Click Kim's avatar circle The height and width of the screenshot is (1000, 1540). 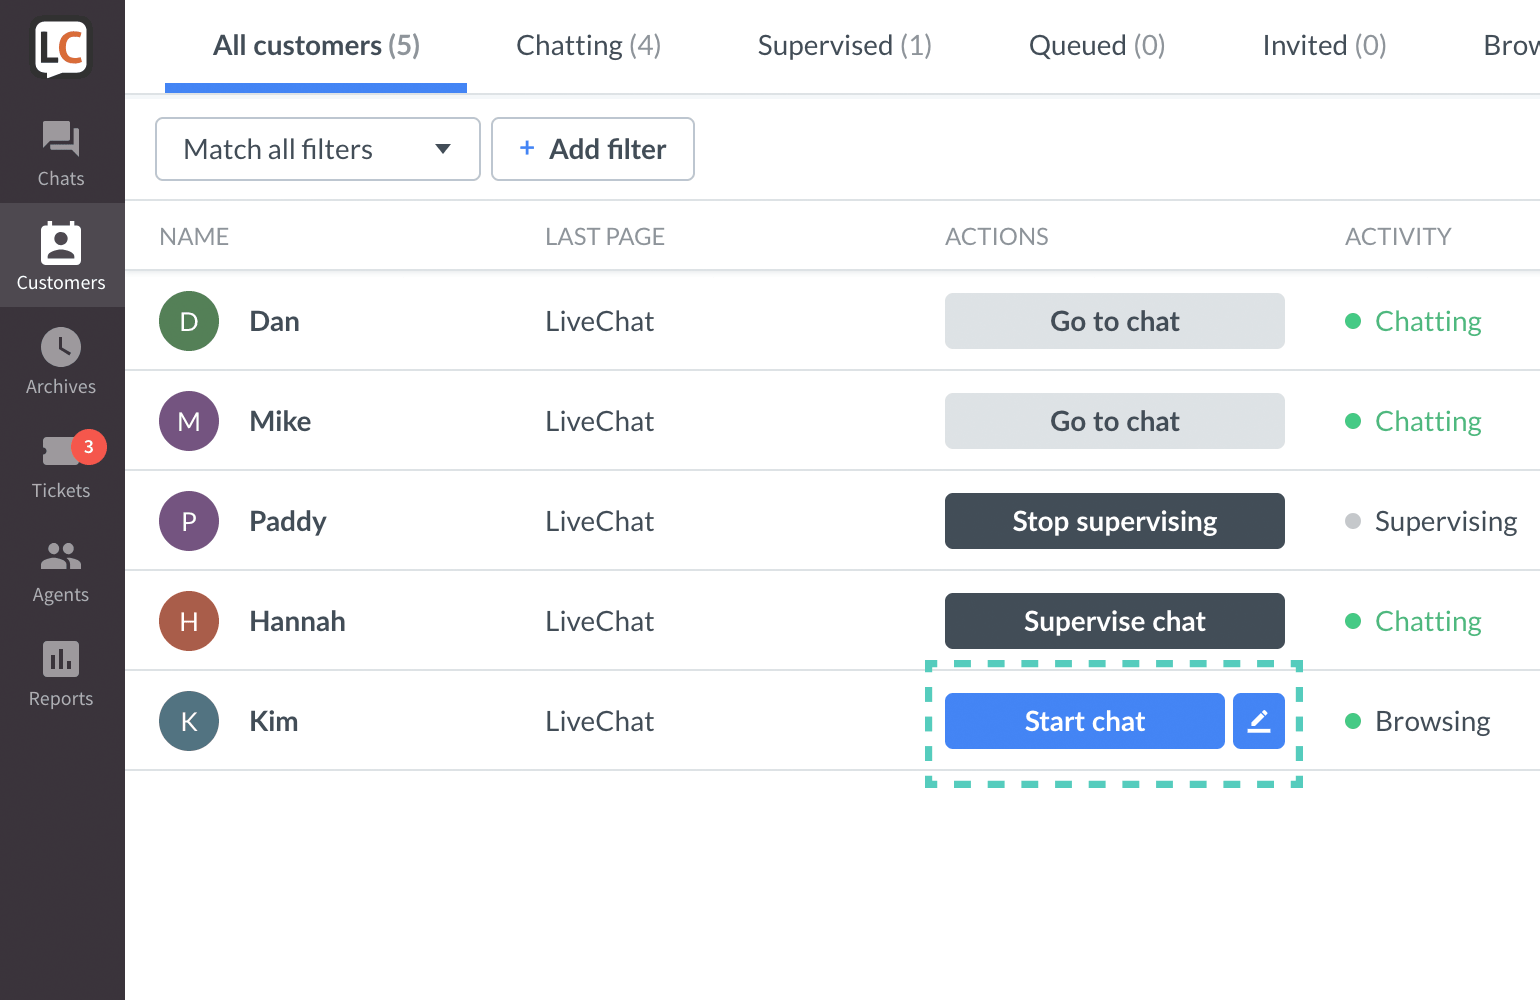[x=189, y=721]
